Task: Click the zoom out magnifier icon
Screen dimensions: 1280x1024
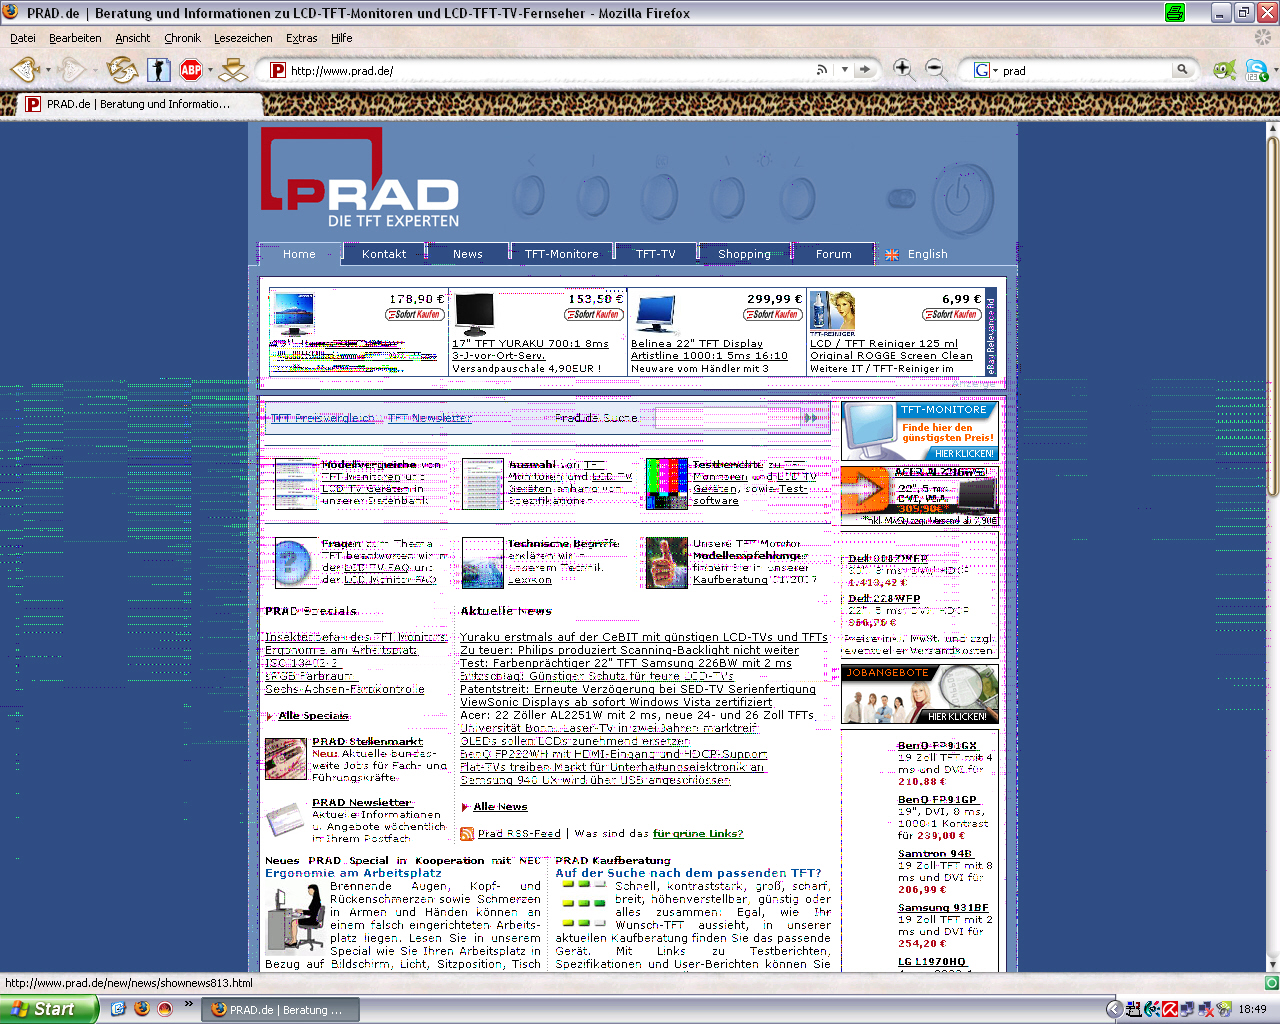Action: pyautogui.click(x=935, y=69)
